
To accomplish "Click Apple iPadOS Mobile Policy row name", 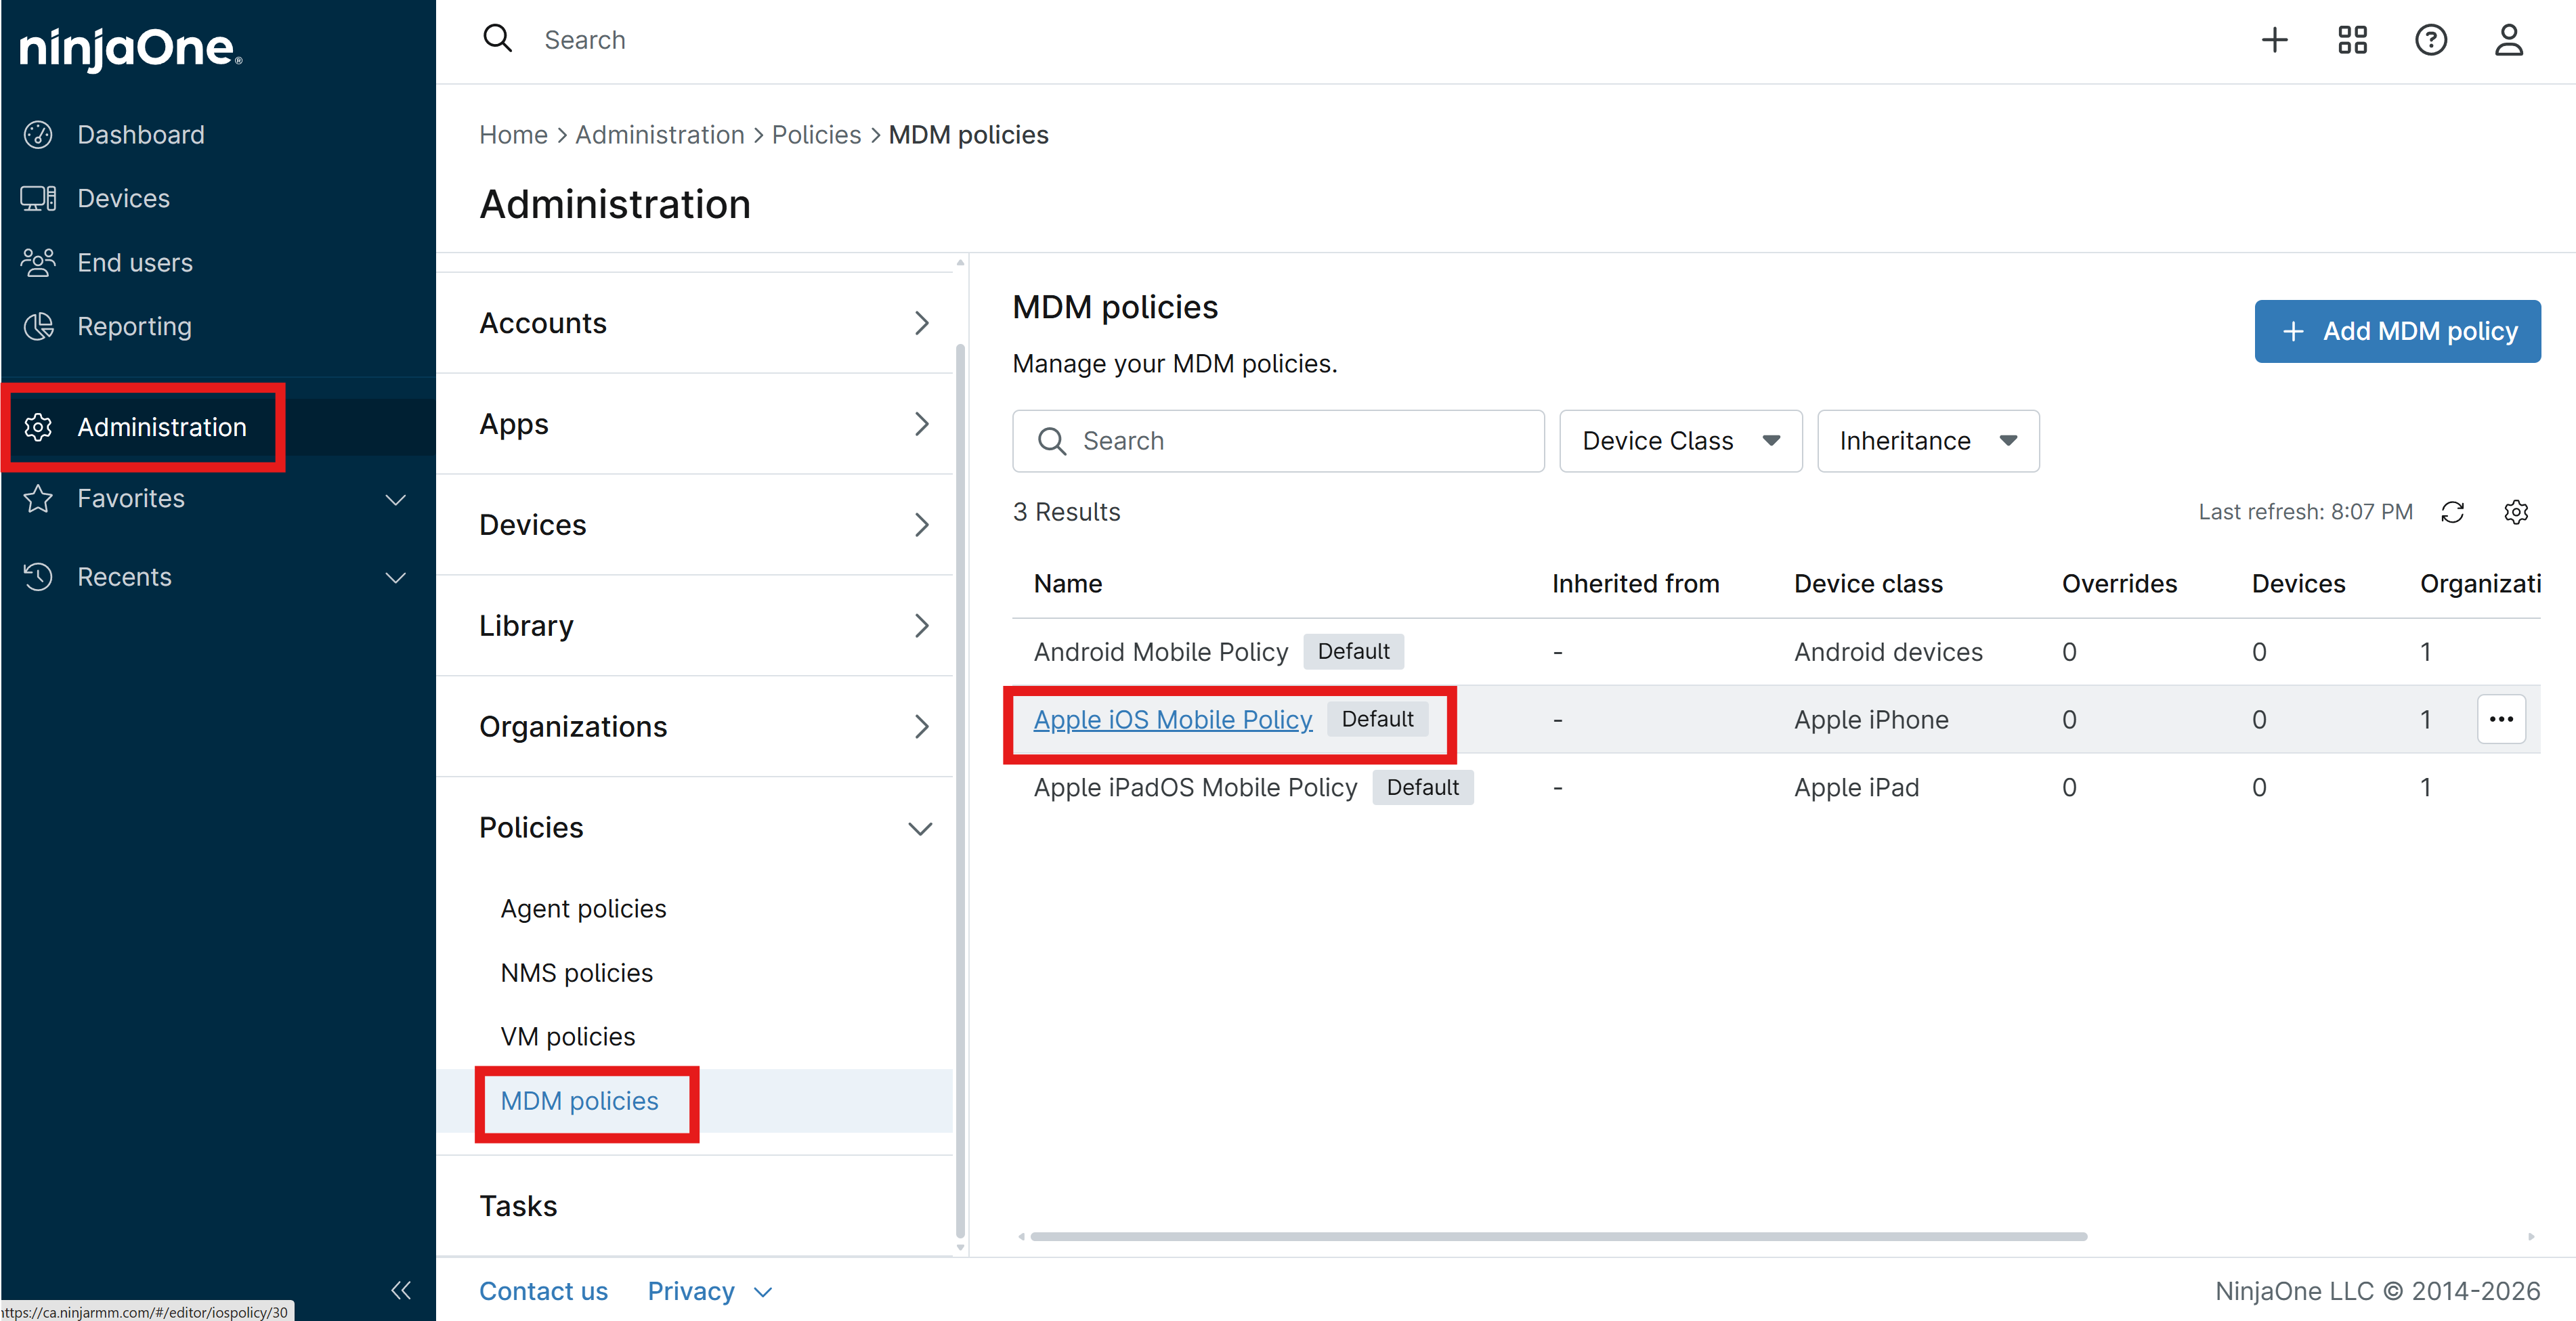I will pos(1195,787).
